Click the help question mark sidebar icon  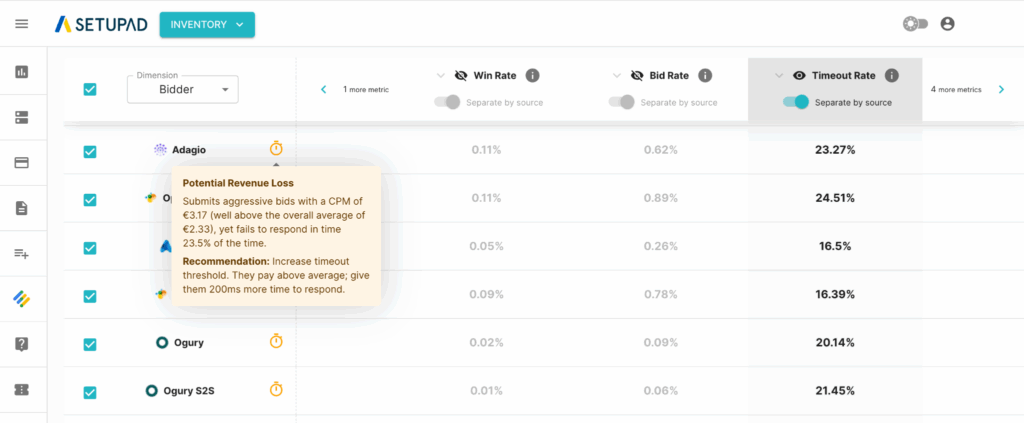22,344
